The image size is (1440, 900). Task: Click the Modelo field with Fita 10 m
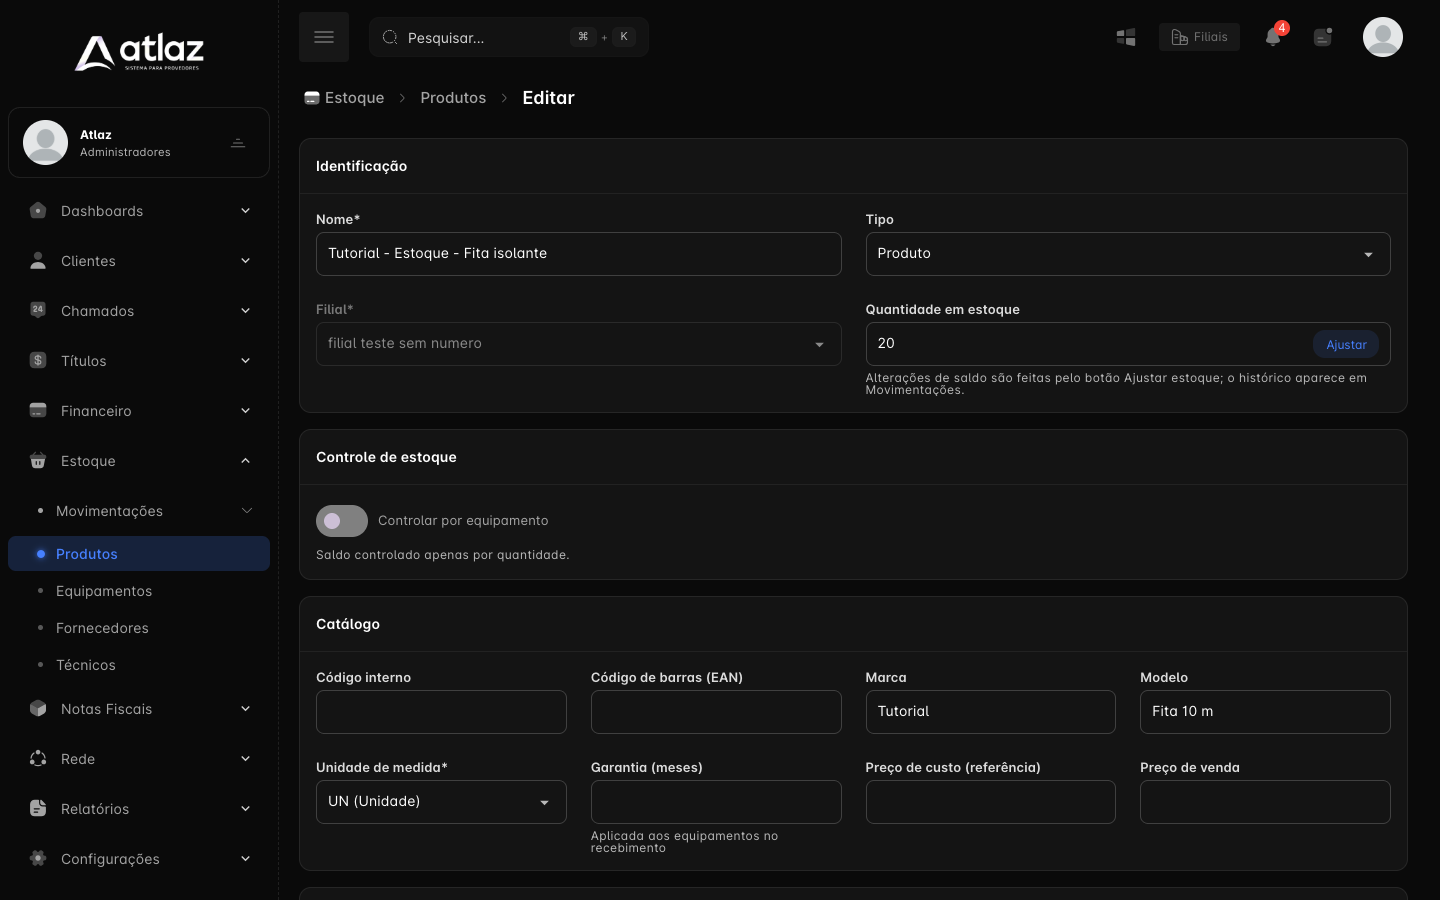[x=1265, y=712]
